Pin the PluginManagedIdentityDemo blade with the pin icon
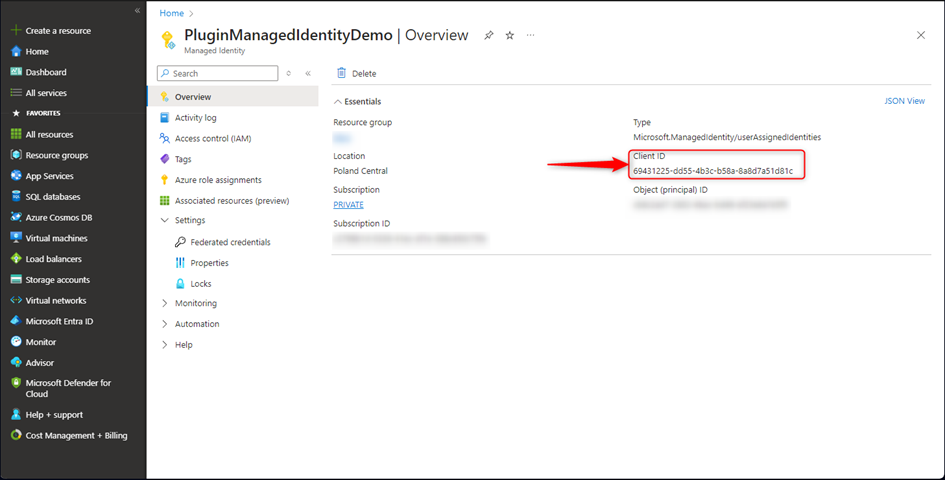Screen dimensions: 945x480 tap(489, 36)
